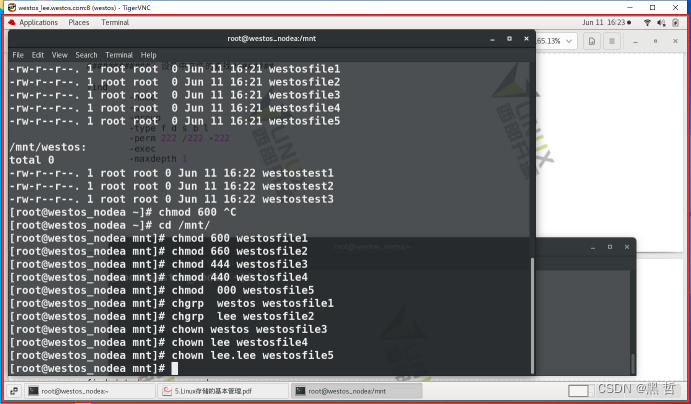Minimize the root@westos_nodea:/mnt terminal
Screen dimensions: 691x404
click(x=492, y=39)
